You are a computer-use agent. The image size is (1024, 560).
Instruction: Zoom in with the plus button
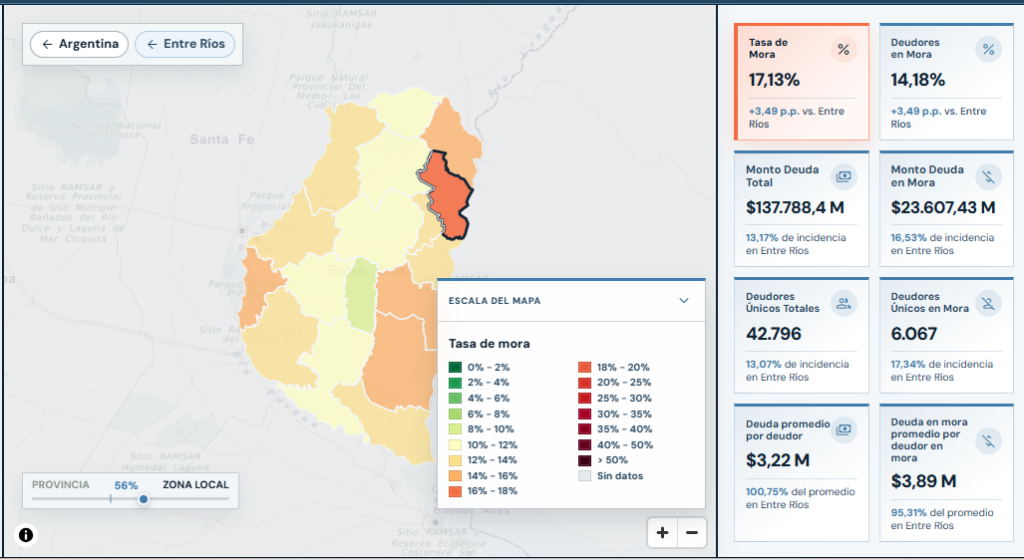(x=662, y=533)
